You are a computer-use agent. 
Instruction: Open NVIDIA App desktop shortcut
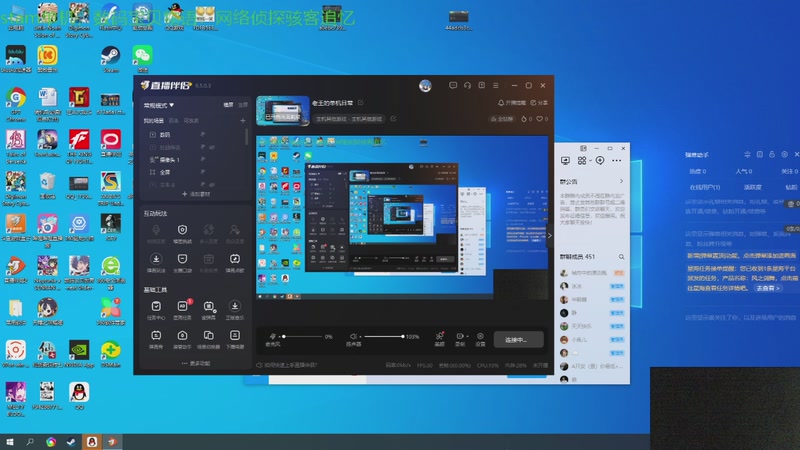point(79,354)
